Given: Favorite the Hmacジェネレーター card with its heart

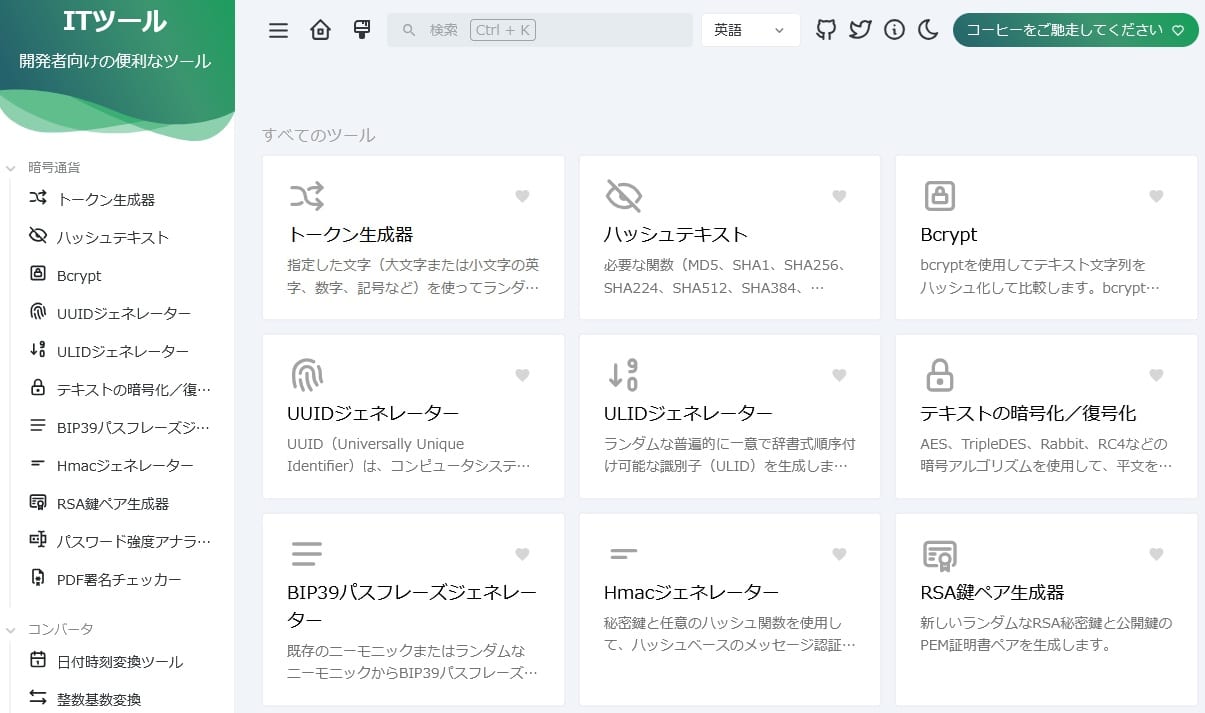Looking at the screenshot, I should [839, 554].
